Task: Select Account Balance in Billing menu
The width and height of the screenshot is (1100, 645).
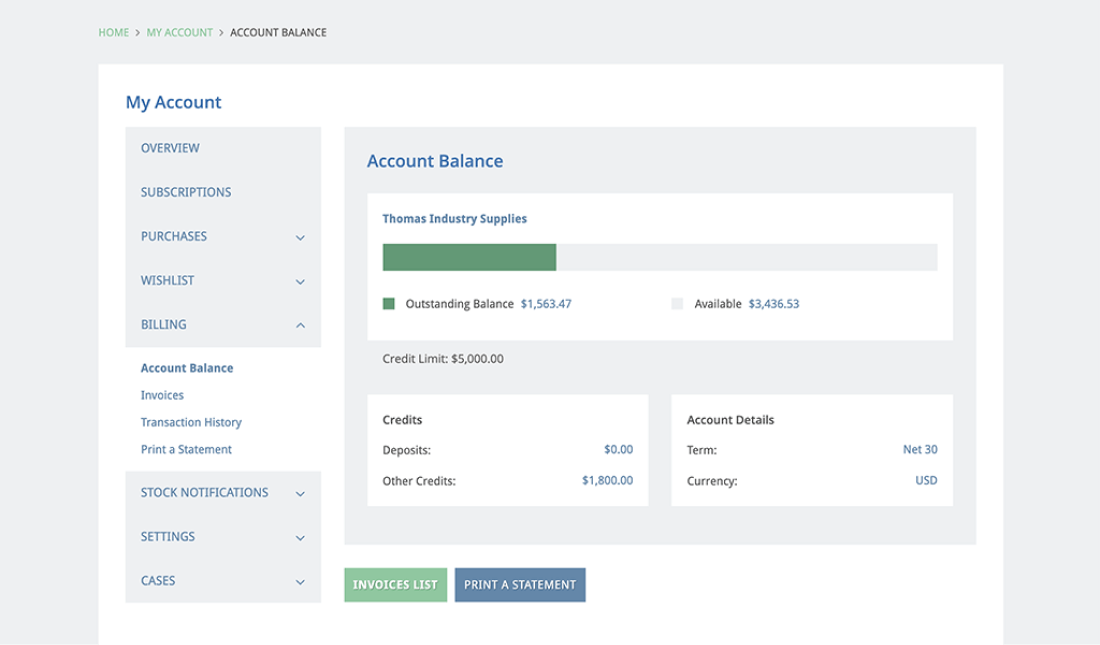Action: [x=187, y=368]
